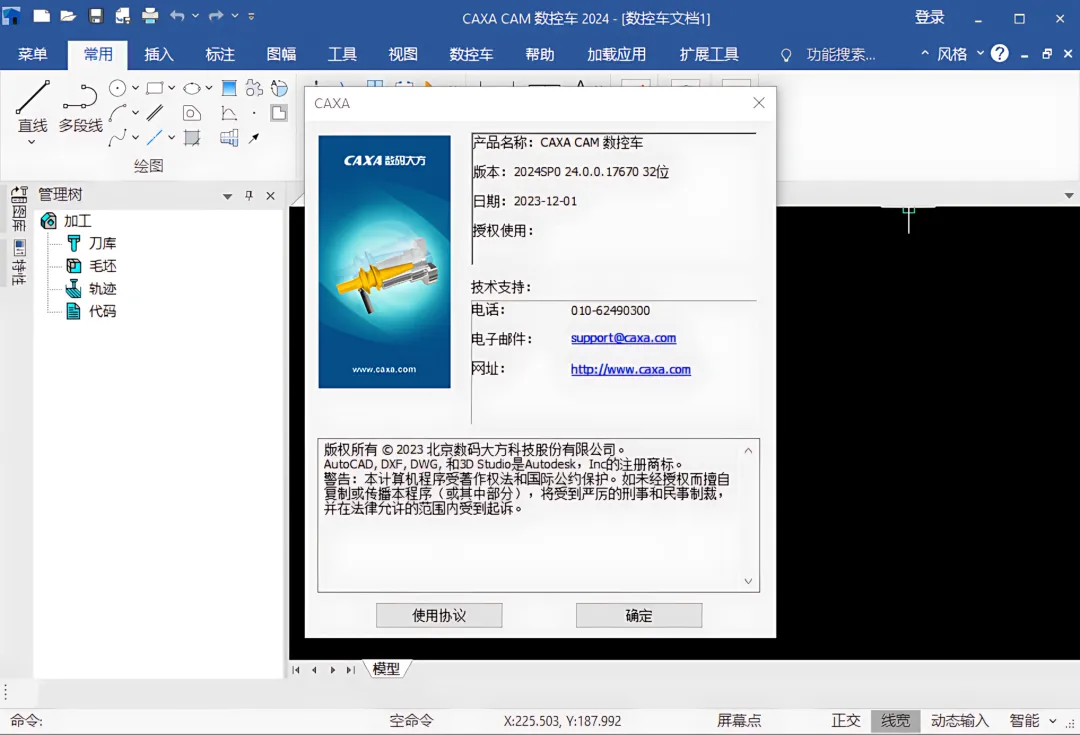
Task: Select the 多段线 polyline tool
Action: pyautogui.click(x=81, y=107)
